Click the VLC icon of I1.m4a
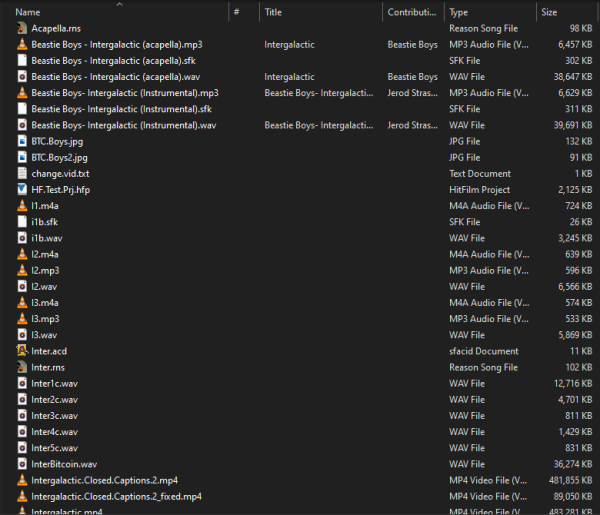This screenshot has height=515, width=600. click(x=22, y=206)
